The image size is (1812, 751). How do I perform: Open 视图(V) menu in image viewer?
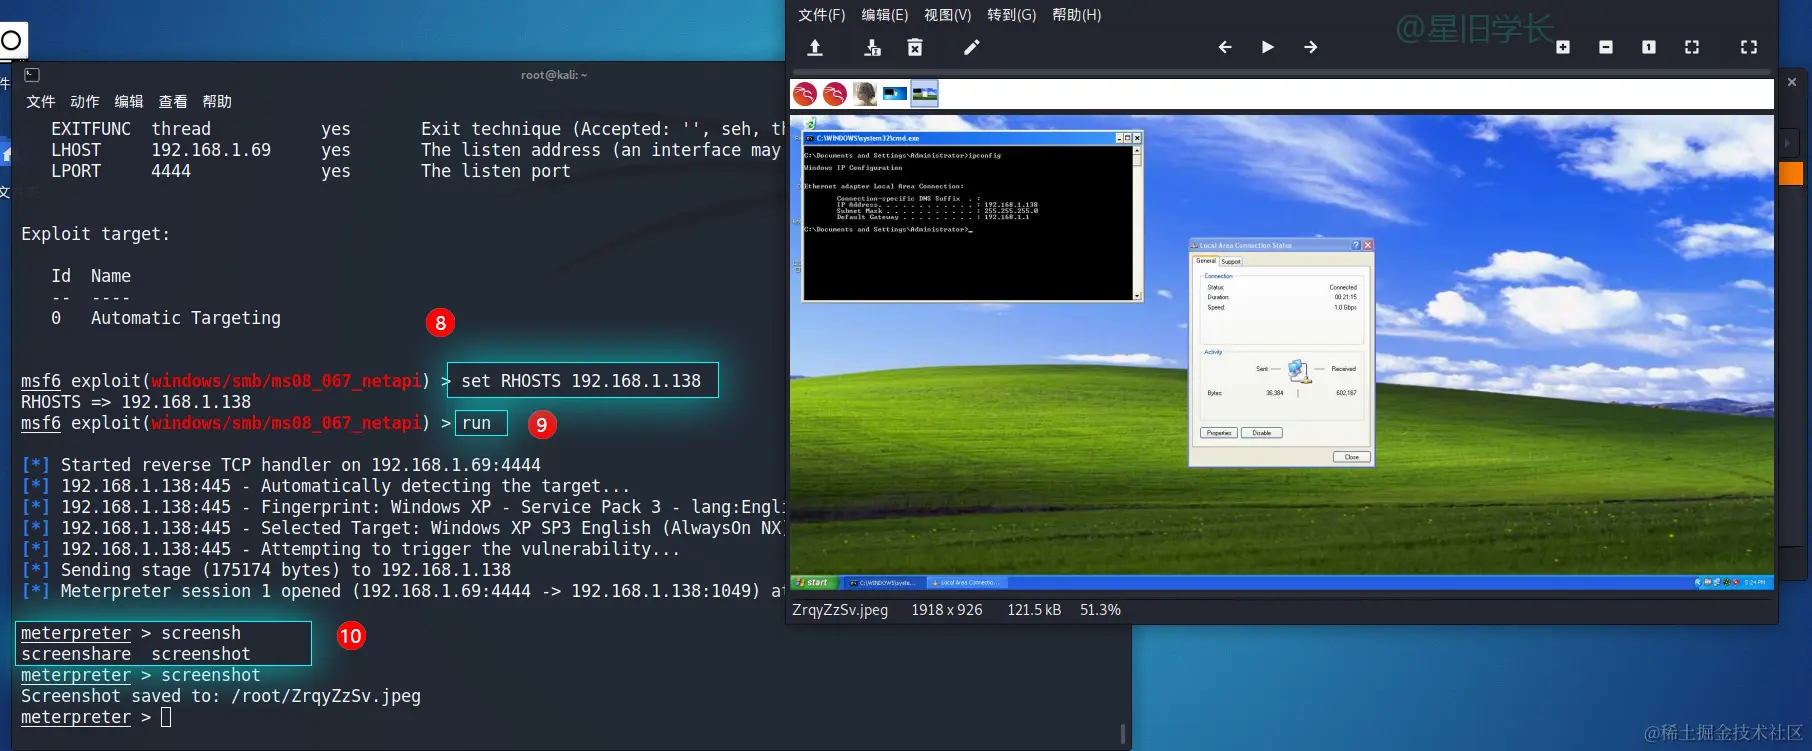click(947, 15)
